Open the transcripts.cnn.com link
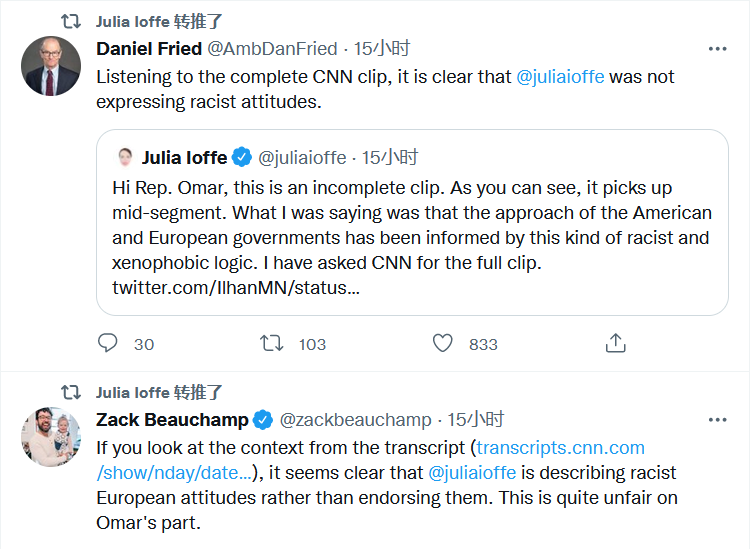The image size is (750, 549). pos(560,447)
